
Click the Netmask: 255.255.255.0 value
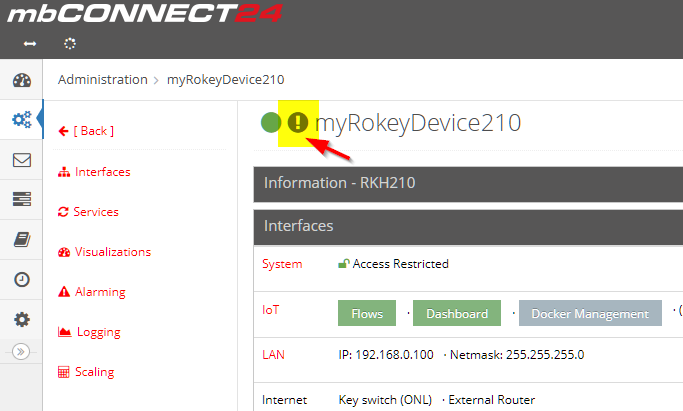(x=517, y=355)
